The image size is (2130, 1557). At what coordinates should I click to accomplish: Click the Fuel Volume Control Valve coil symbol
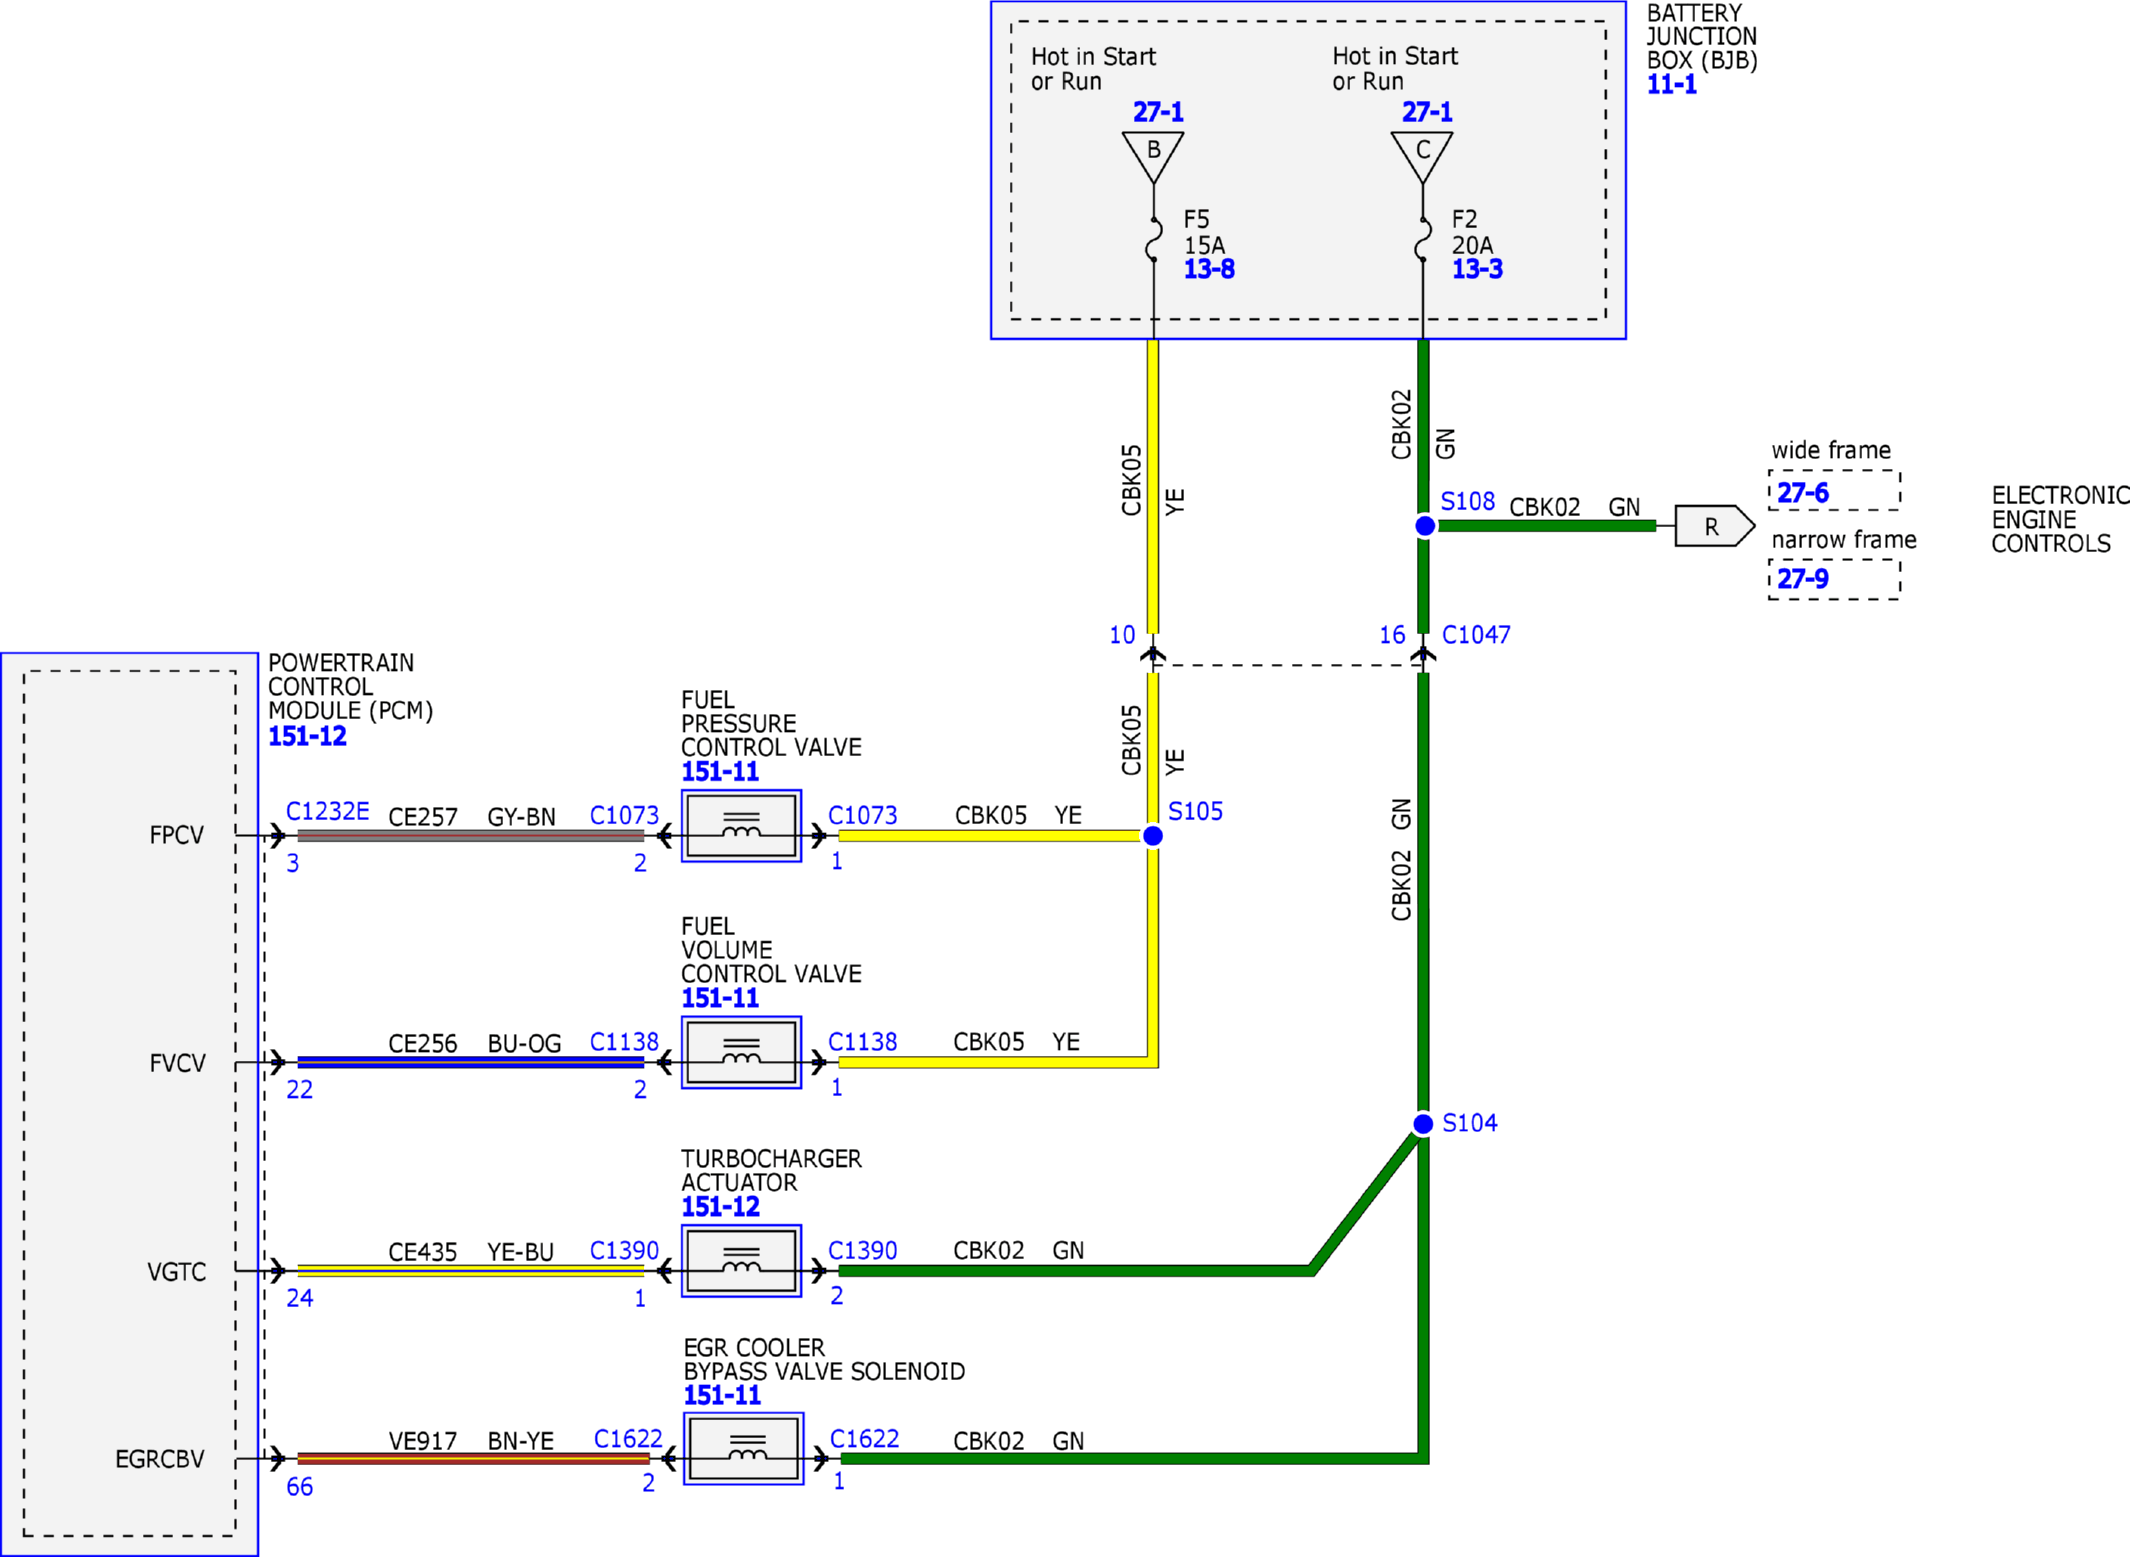point(741,1052)
